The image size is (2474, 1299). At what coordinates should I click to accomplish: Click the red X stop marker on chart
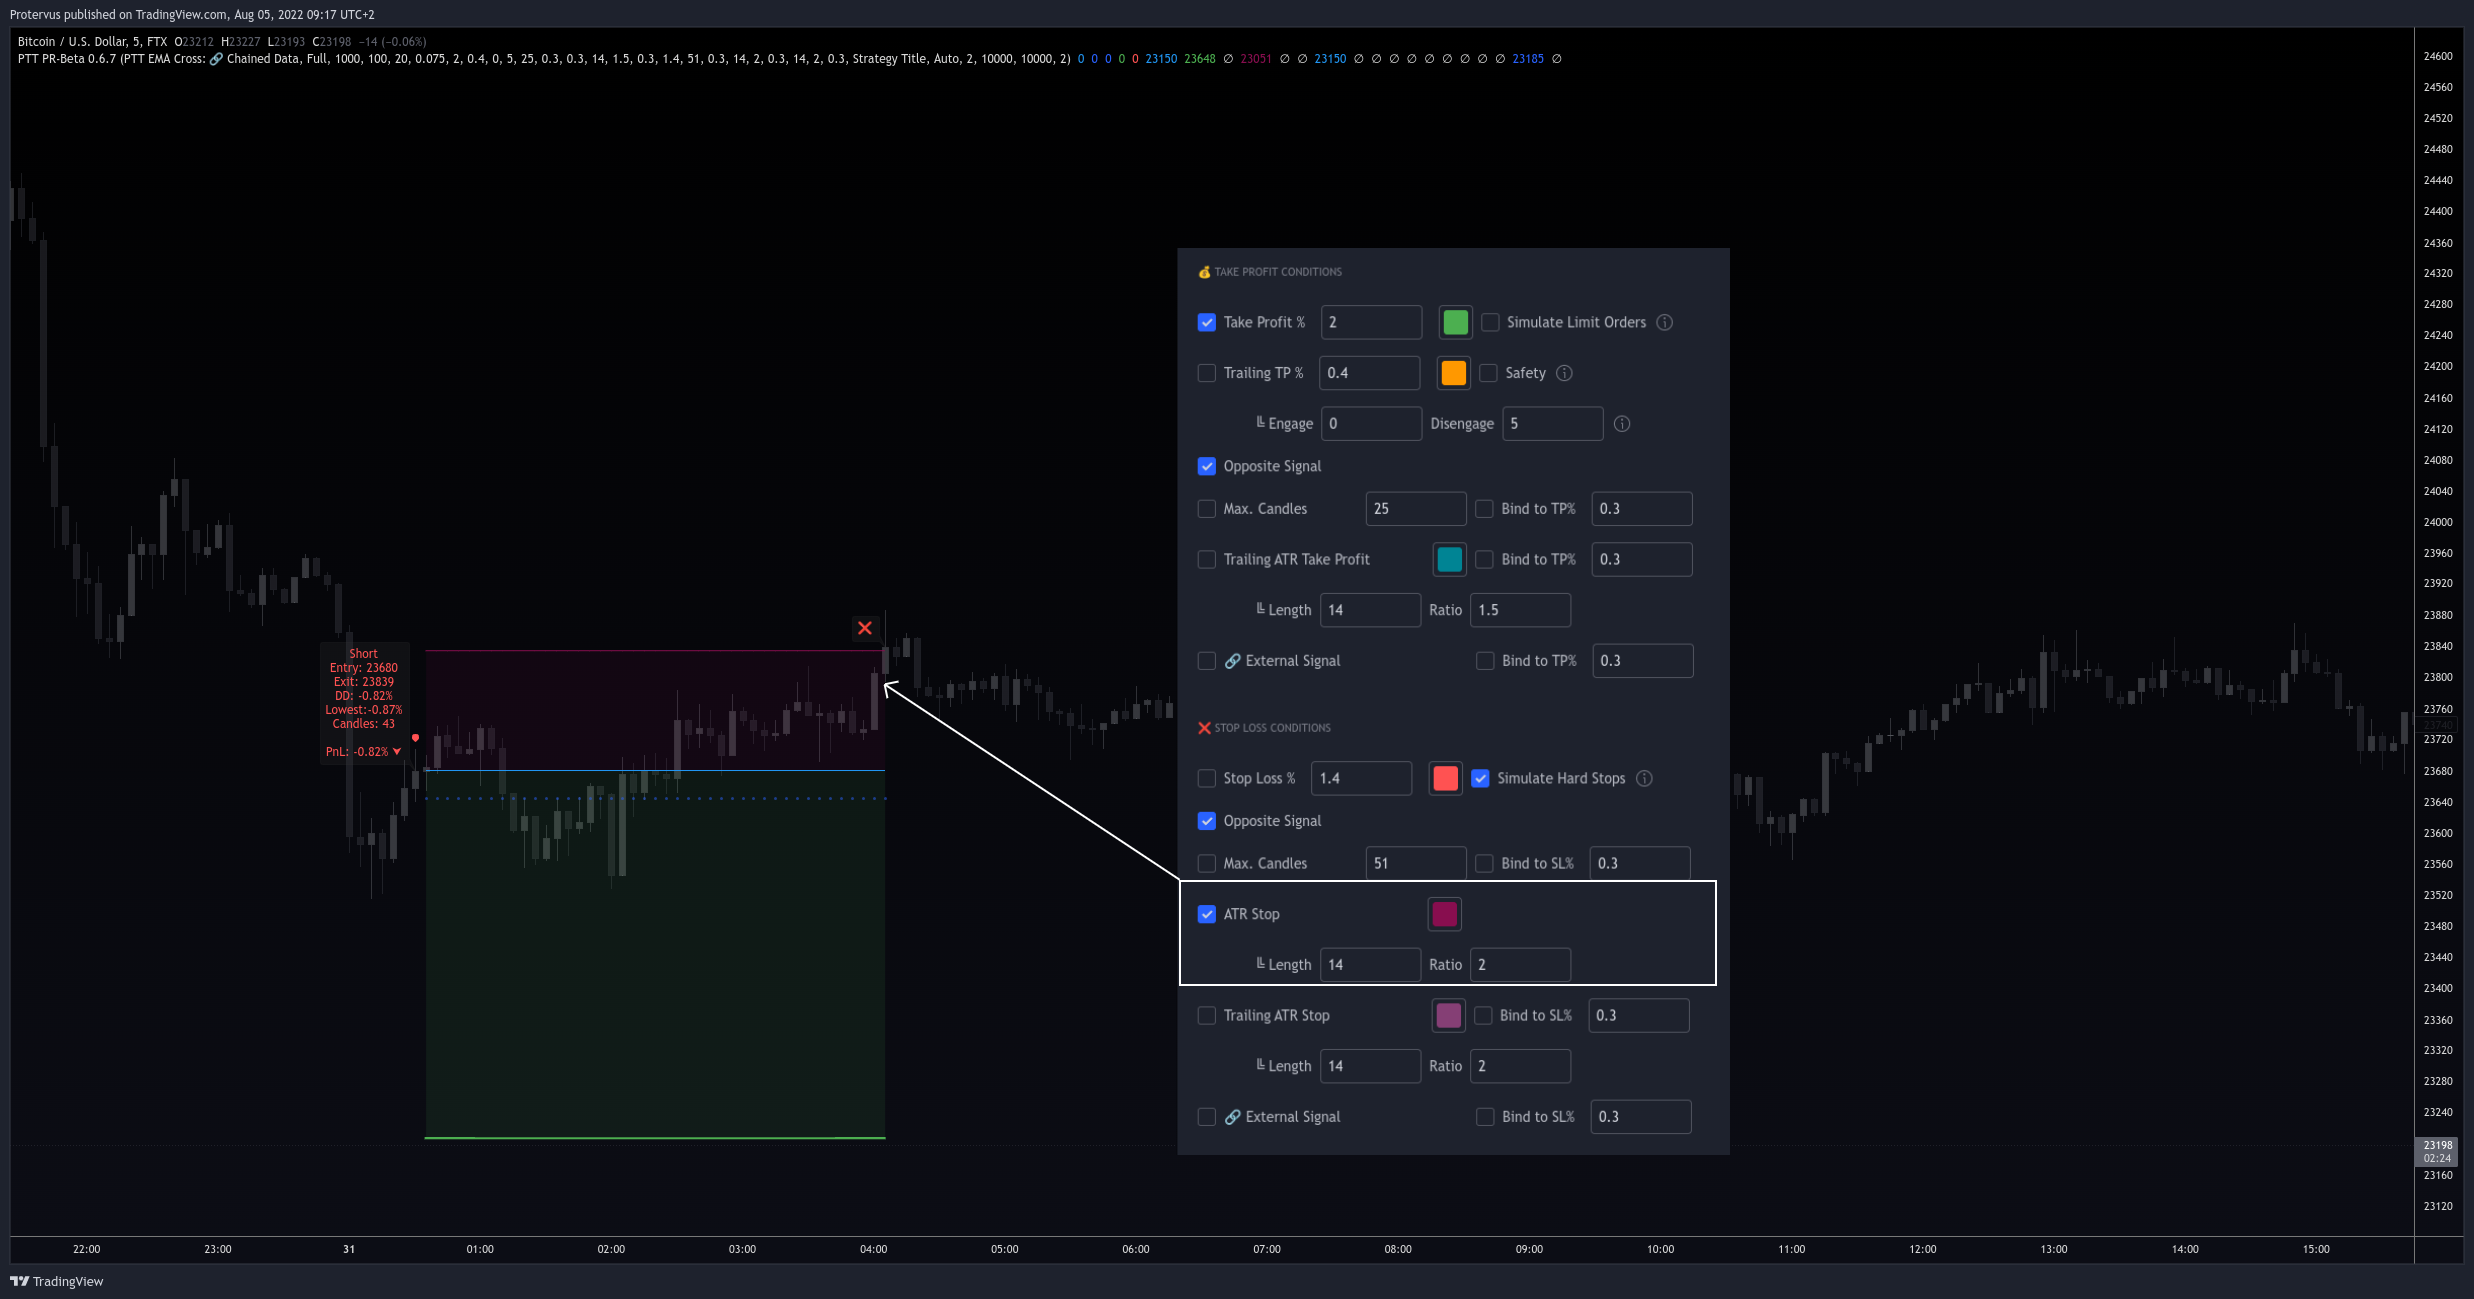[x=865, y=628]
